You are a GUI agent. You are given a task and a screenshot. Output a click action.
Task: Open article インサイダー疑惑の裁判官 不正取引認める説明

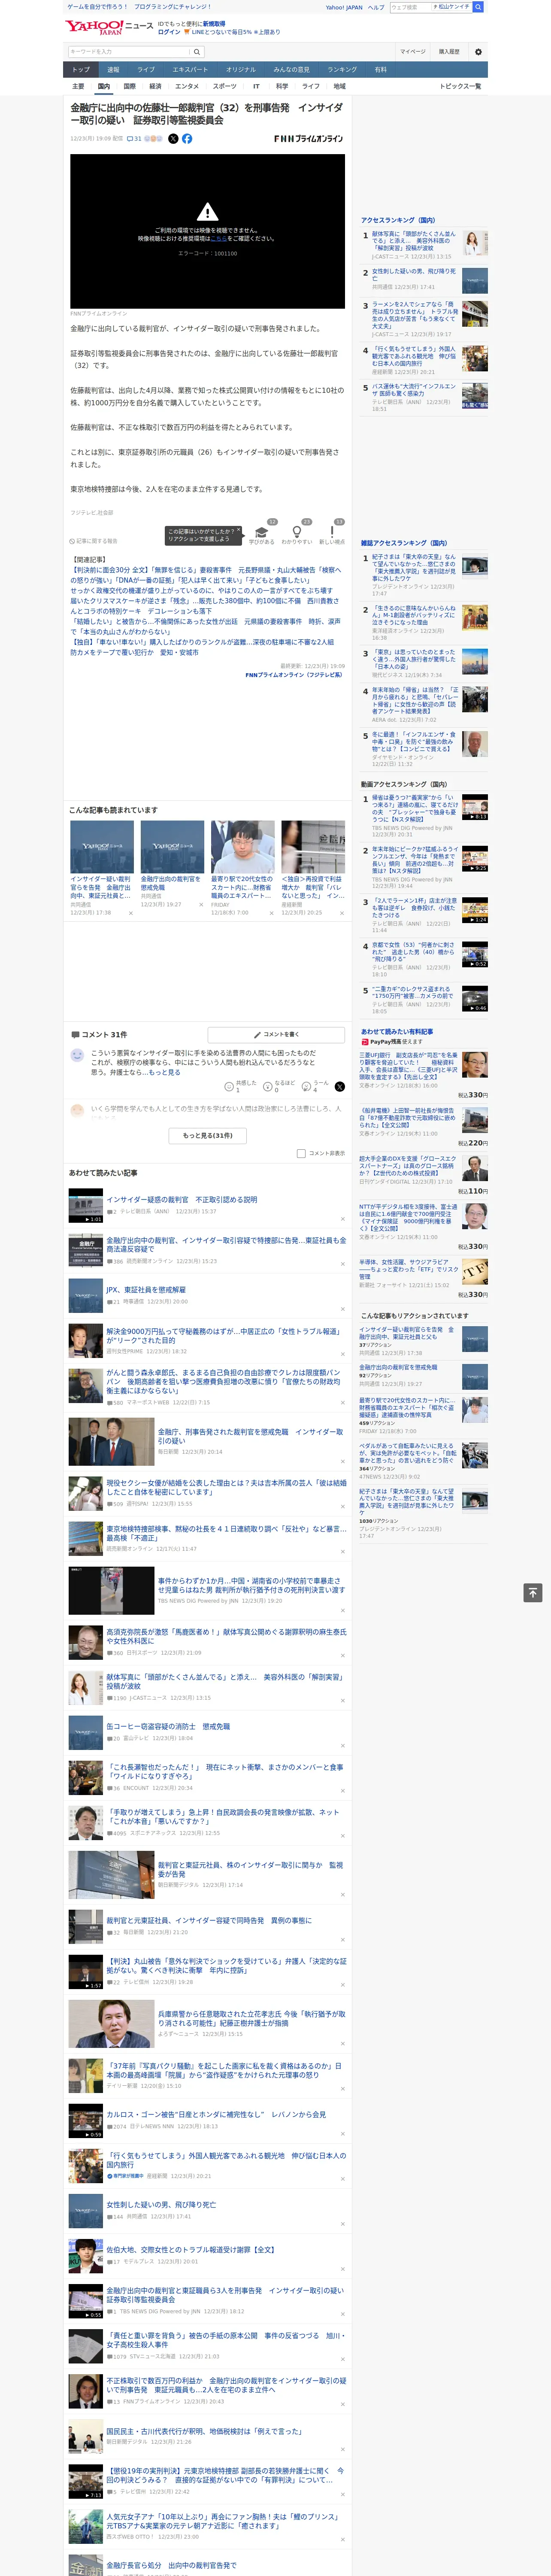coord(182,1200)
